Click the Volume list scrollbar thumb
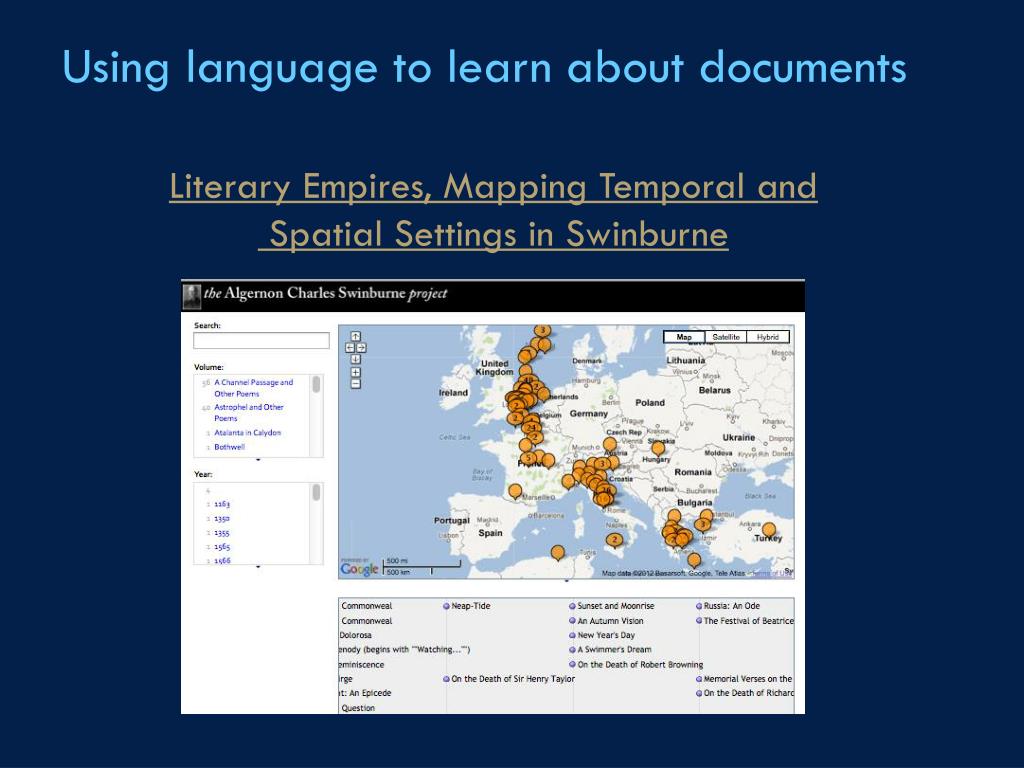 [316, 385]
